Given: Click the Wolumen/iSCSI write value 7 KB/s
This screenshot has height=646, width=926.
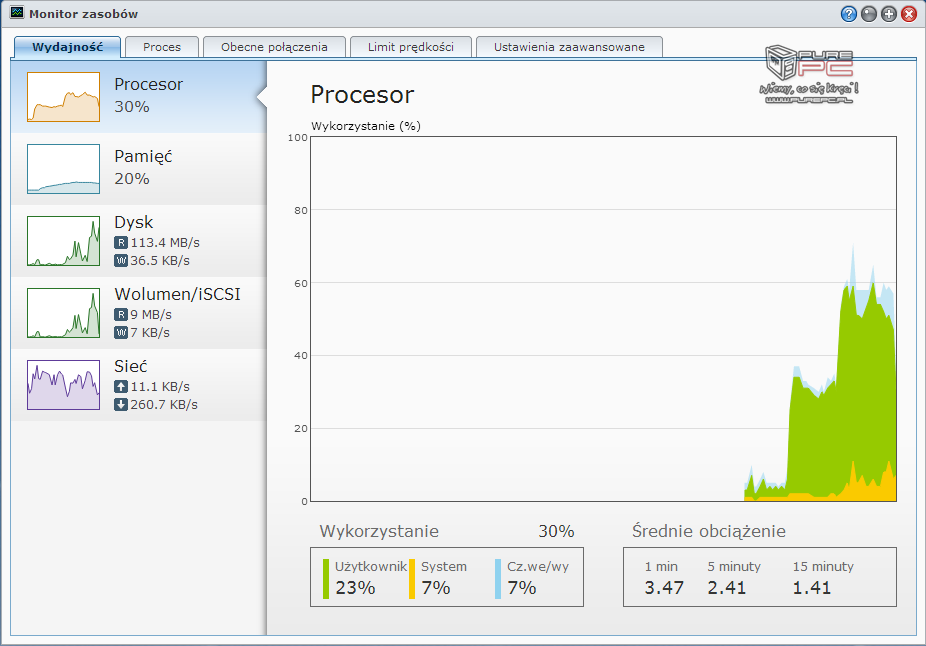Looking at the screenshot, I should pyautogui.click(x=150, y=332).
